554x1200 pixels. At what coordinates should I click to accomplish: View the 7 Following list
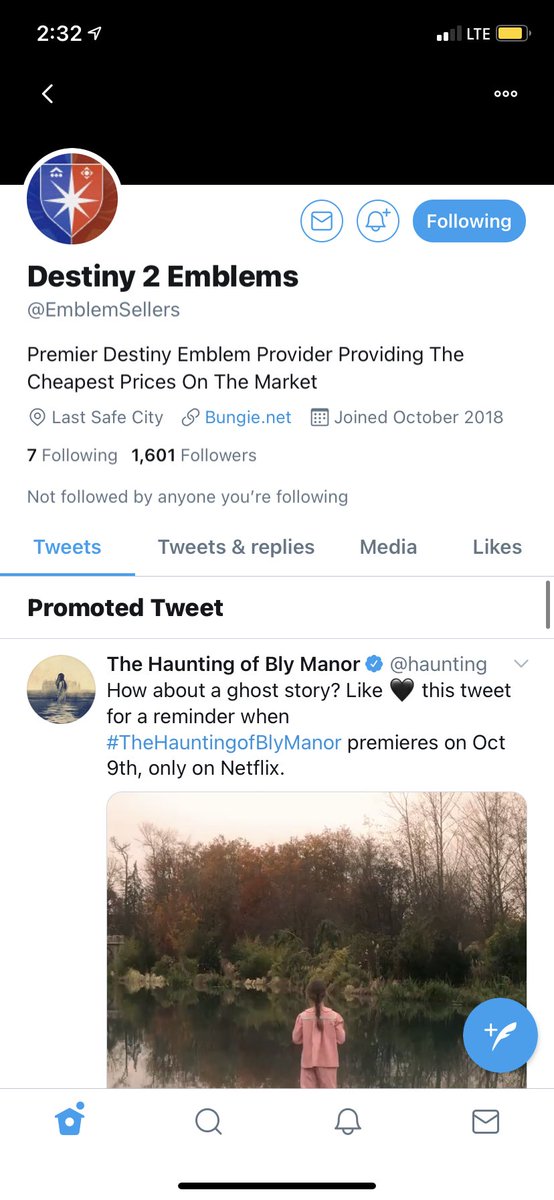(x=72, y=455)
